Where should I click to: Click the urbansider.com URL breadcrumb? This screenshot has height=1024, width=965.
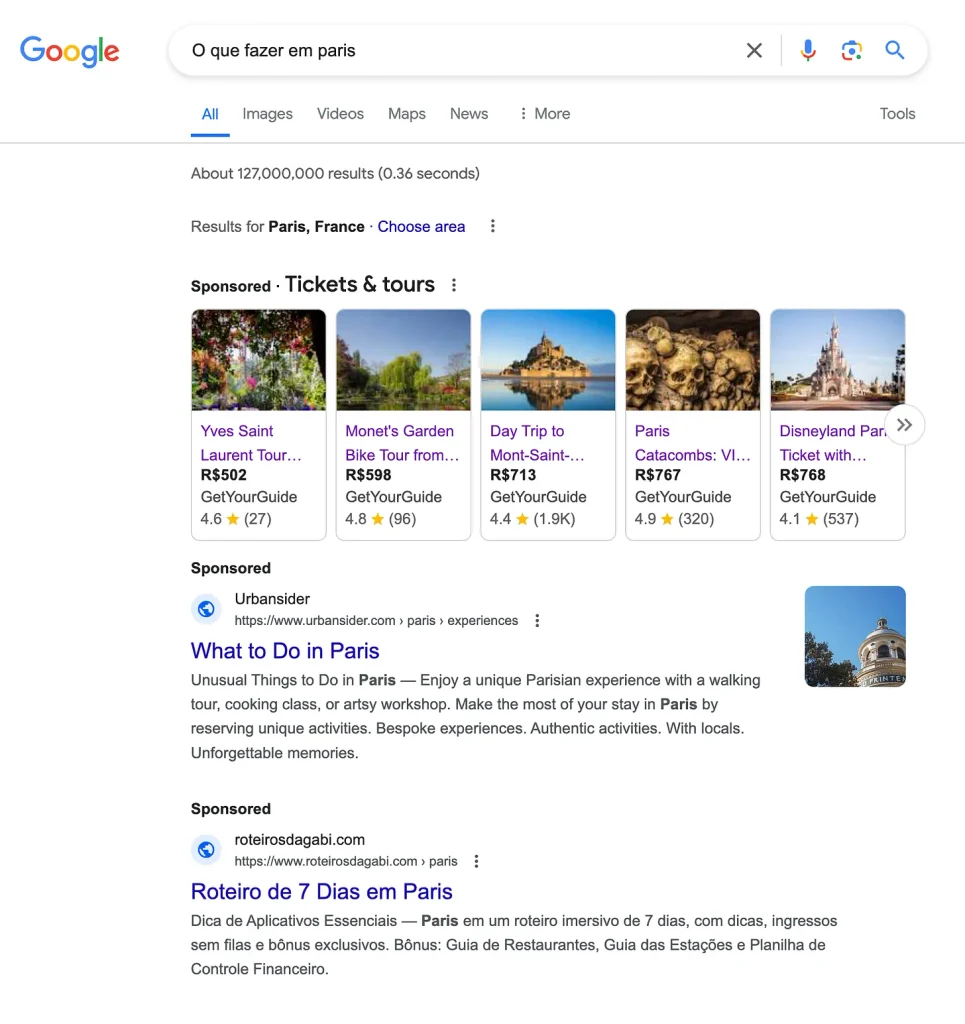376,620
